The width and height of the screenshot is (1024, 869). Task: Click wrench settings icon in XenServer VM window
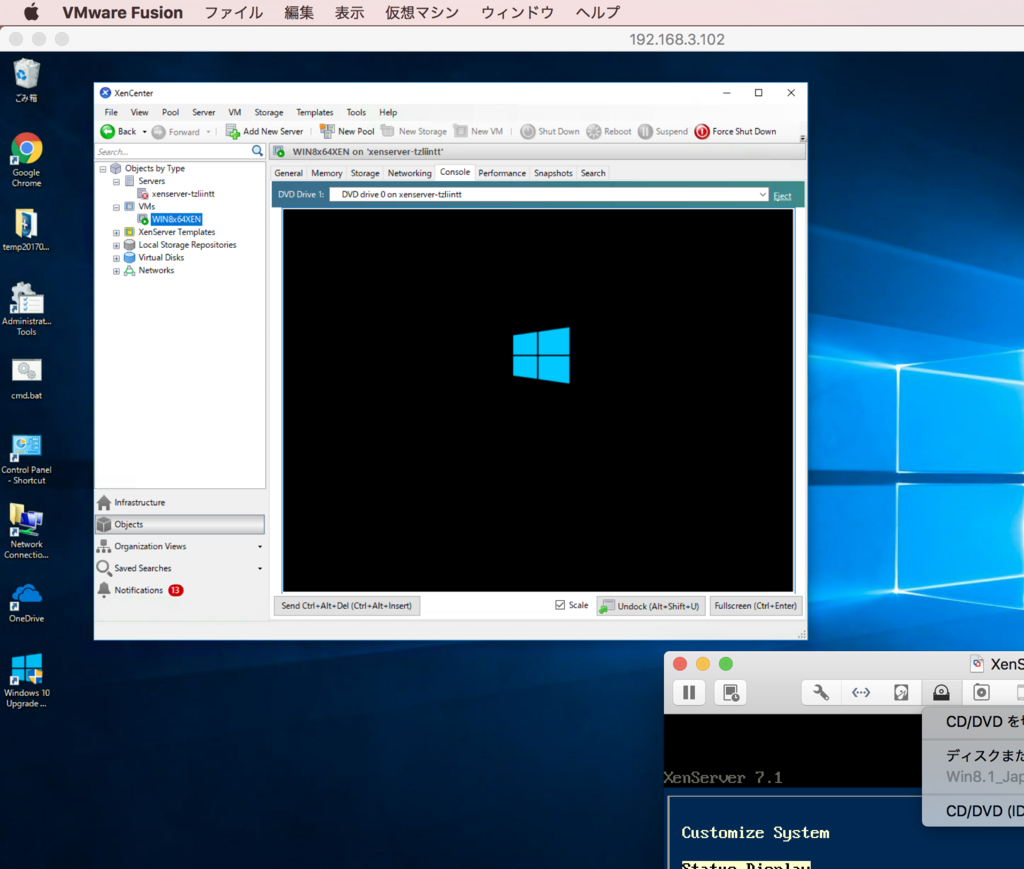pyautogui.click(x=821, y=692)
